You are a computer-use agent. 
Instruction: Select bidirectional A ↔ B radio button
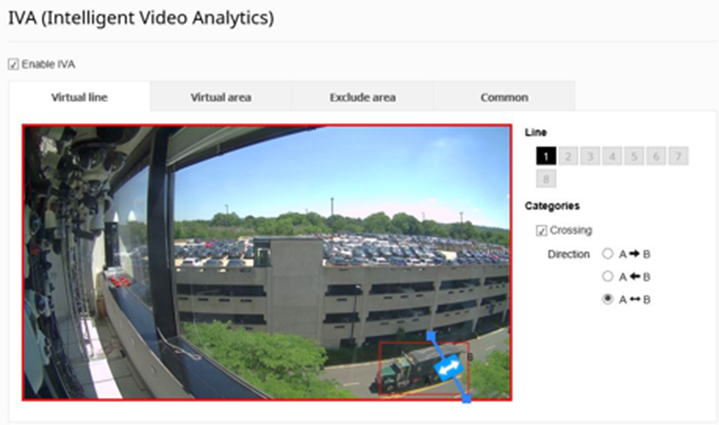tap(608, 299)
